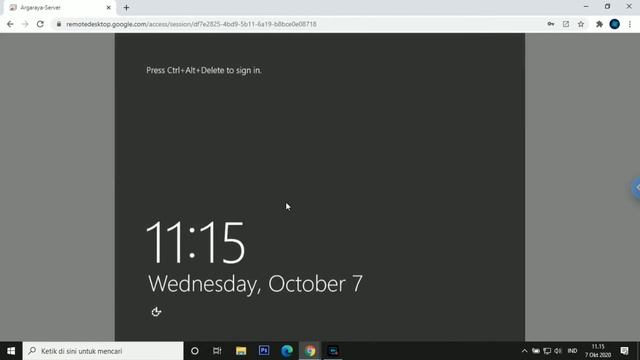
Task: Close the Argaraya-Server tab
Action: coord(109,7)
